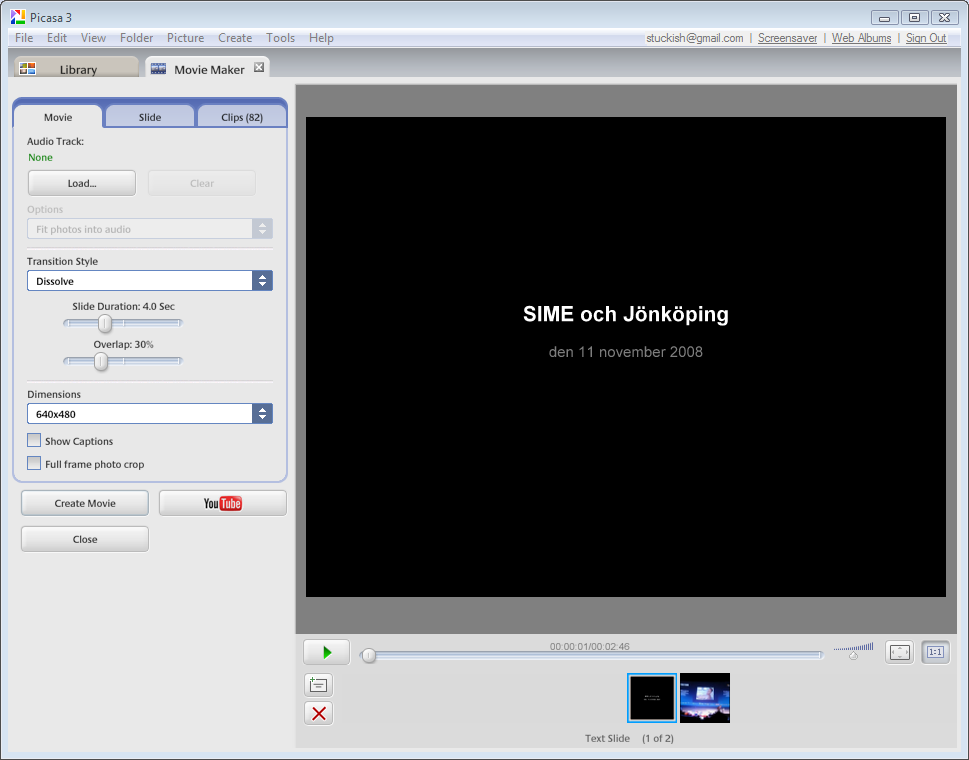Open the Fit photos into audio dropdown
The image size is (969, 760).
pos(150,229)
